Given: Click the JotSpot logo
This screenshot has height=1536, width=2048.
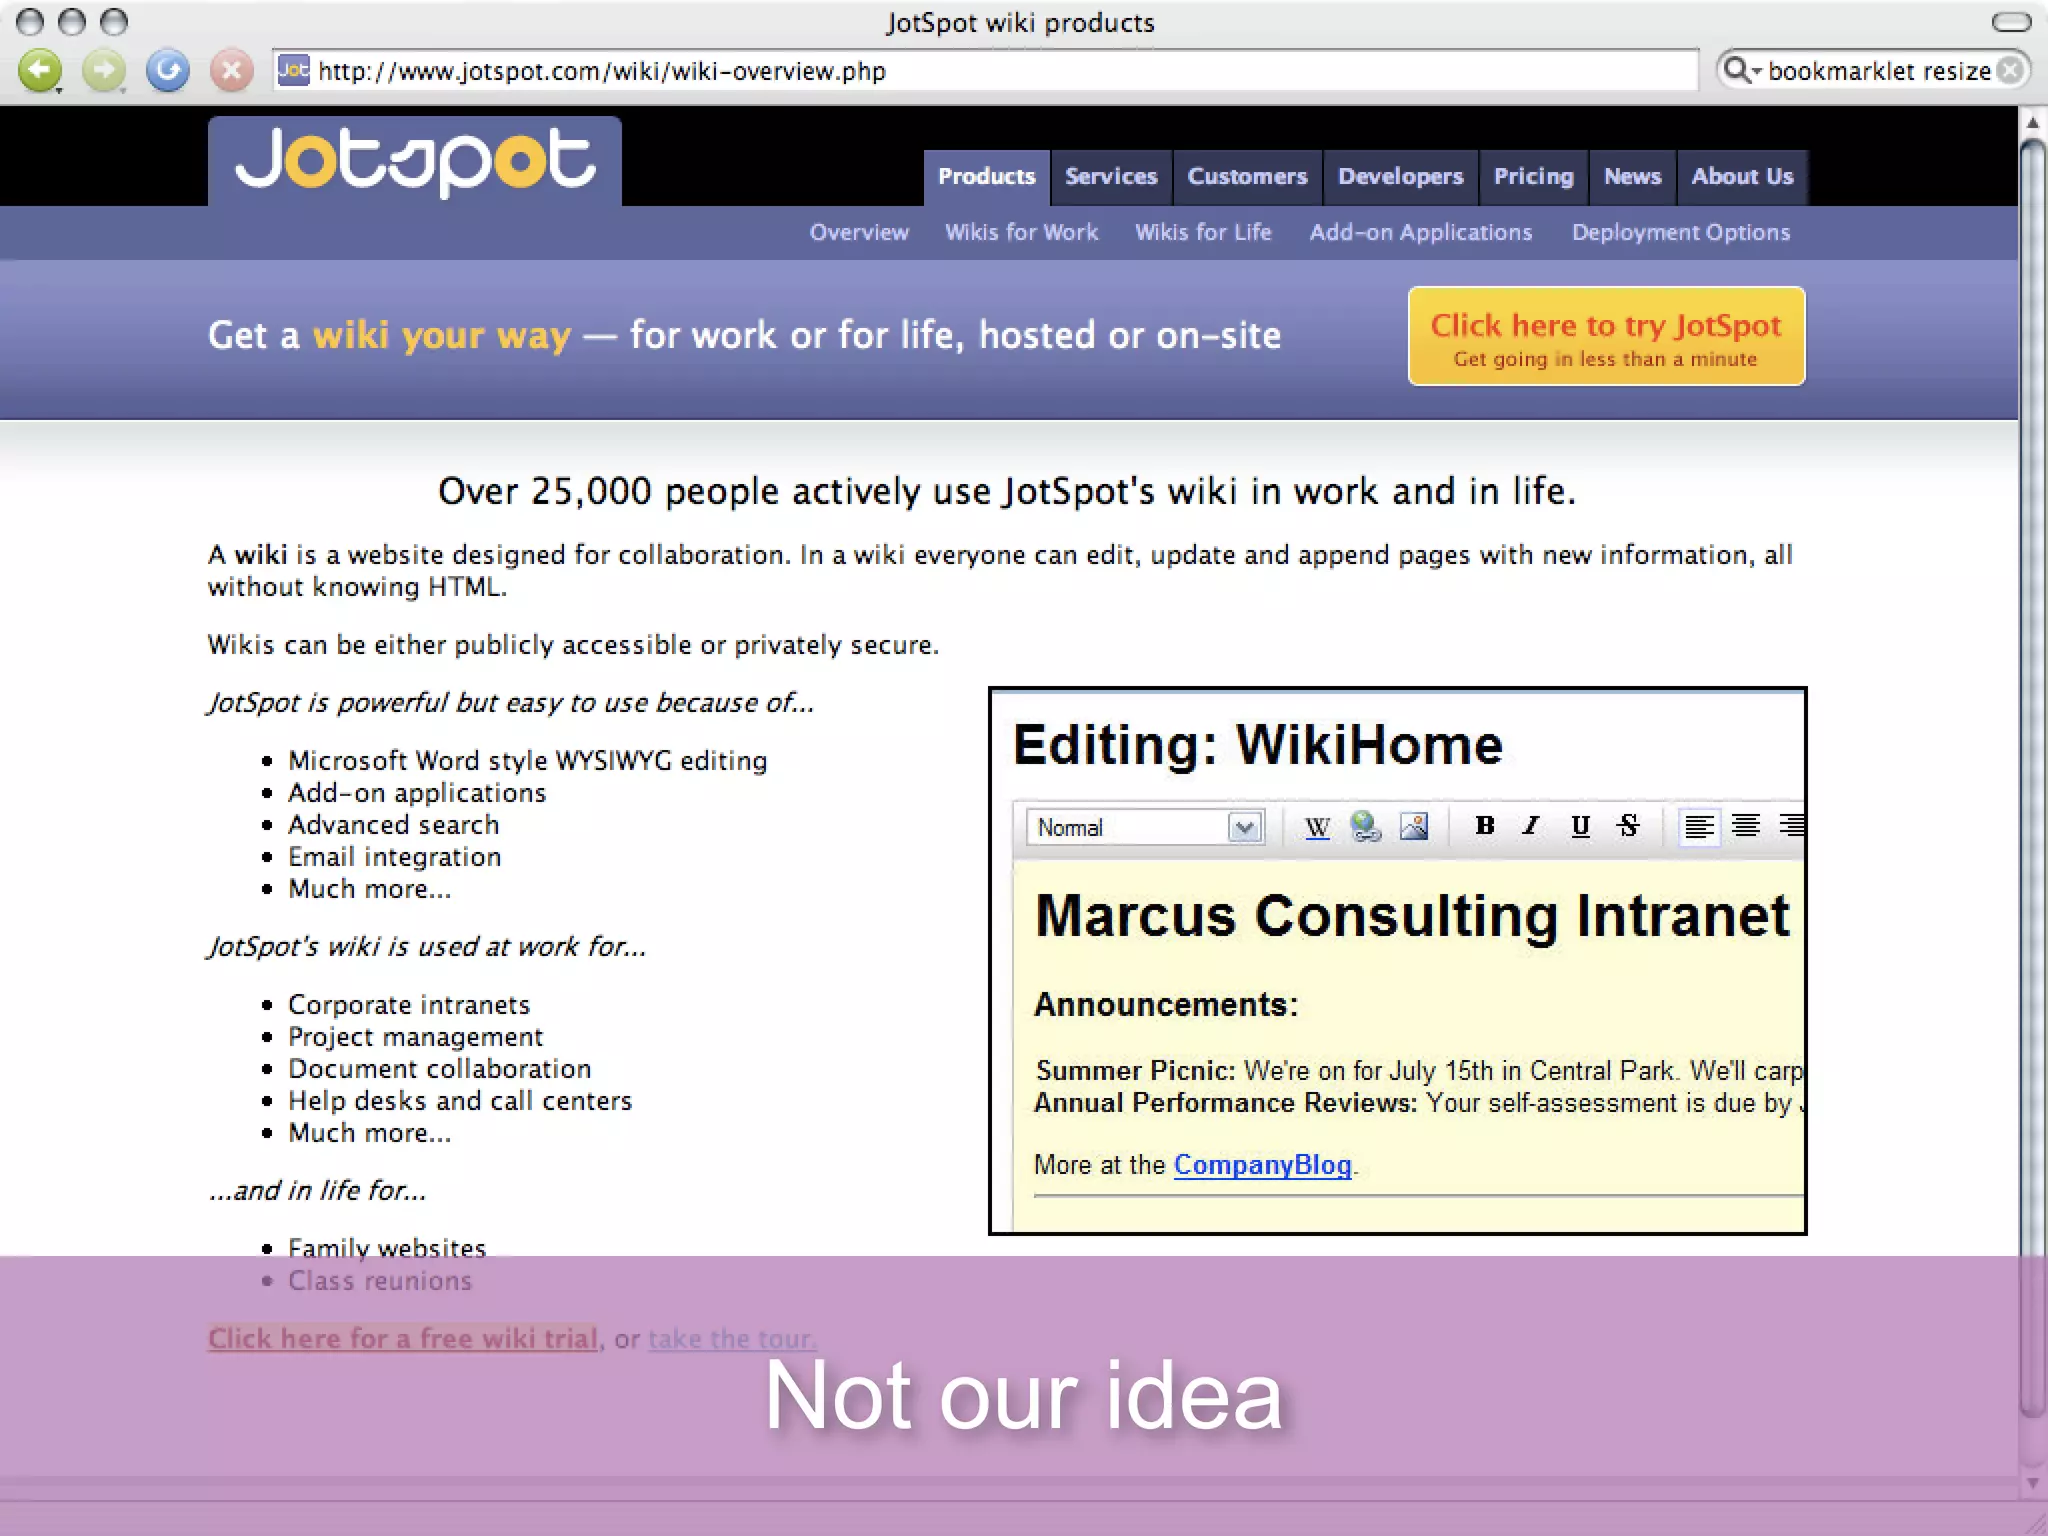Looking at the screenshot, I should pos(415,161).
